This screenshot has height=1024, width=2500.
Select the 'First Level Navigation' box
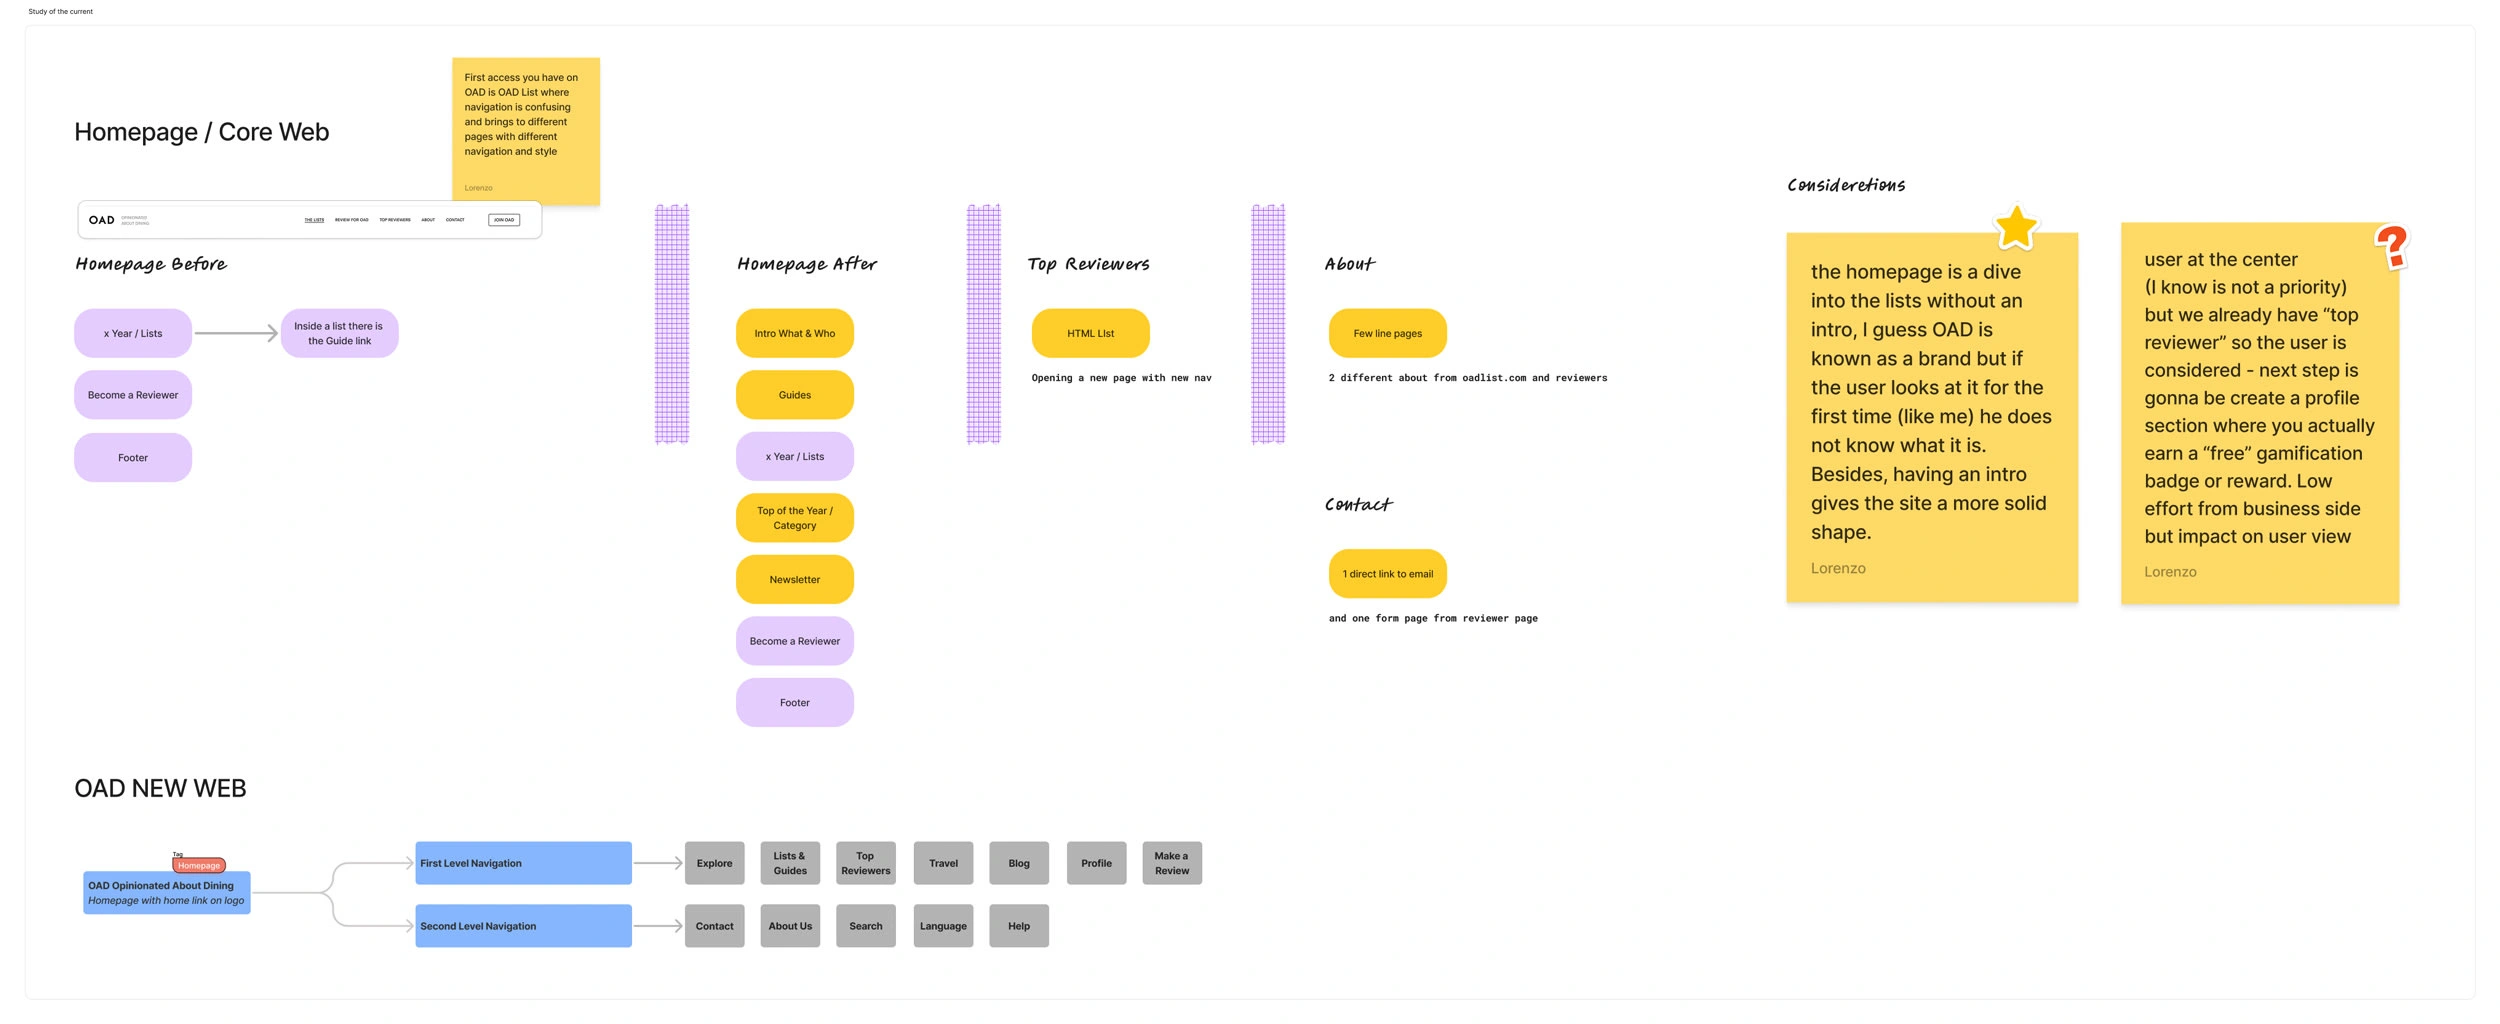pos(524,863)
